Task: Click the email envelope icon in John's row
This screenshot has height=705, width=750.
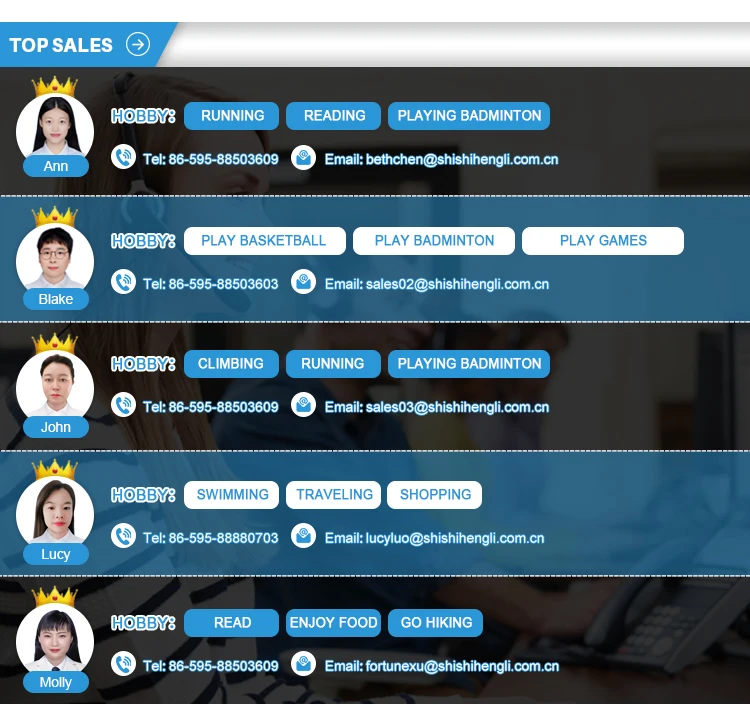Action: tap(303, 405)
